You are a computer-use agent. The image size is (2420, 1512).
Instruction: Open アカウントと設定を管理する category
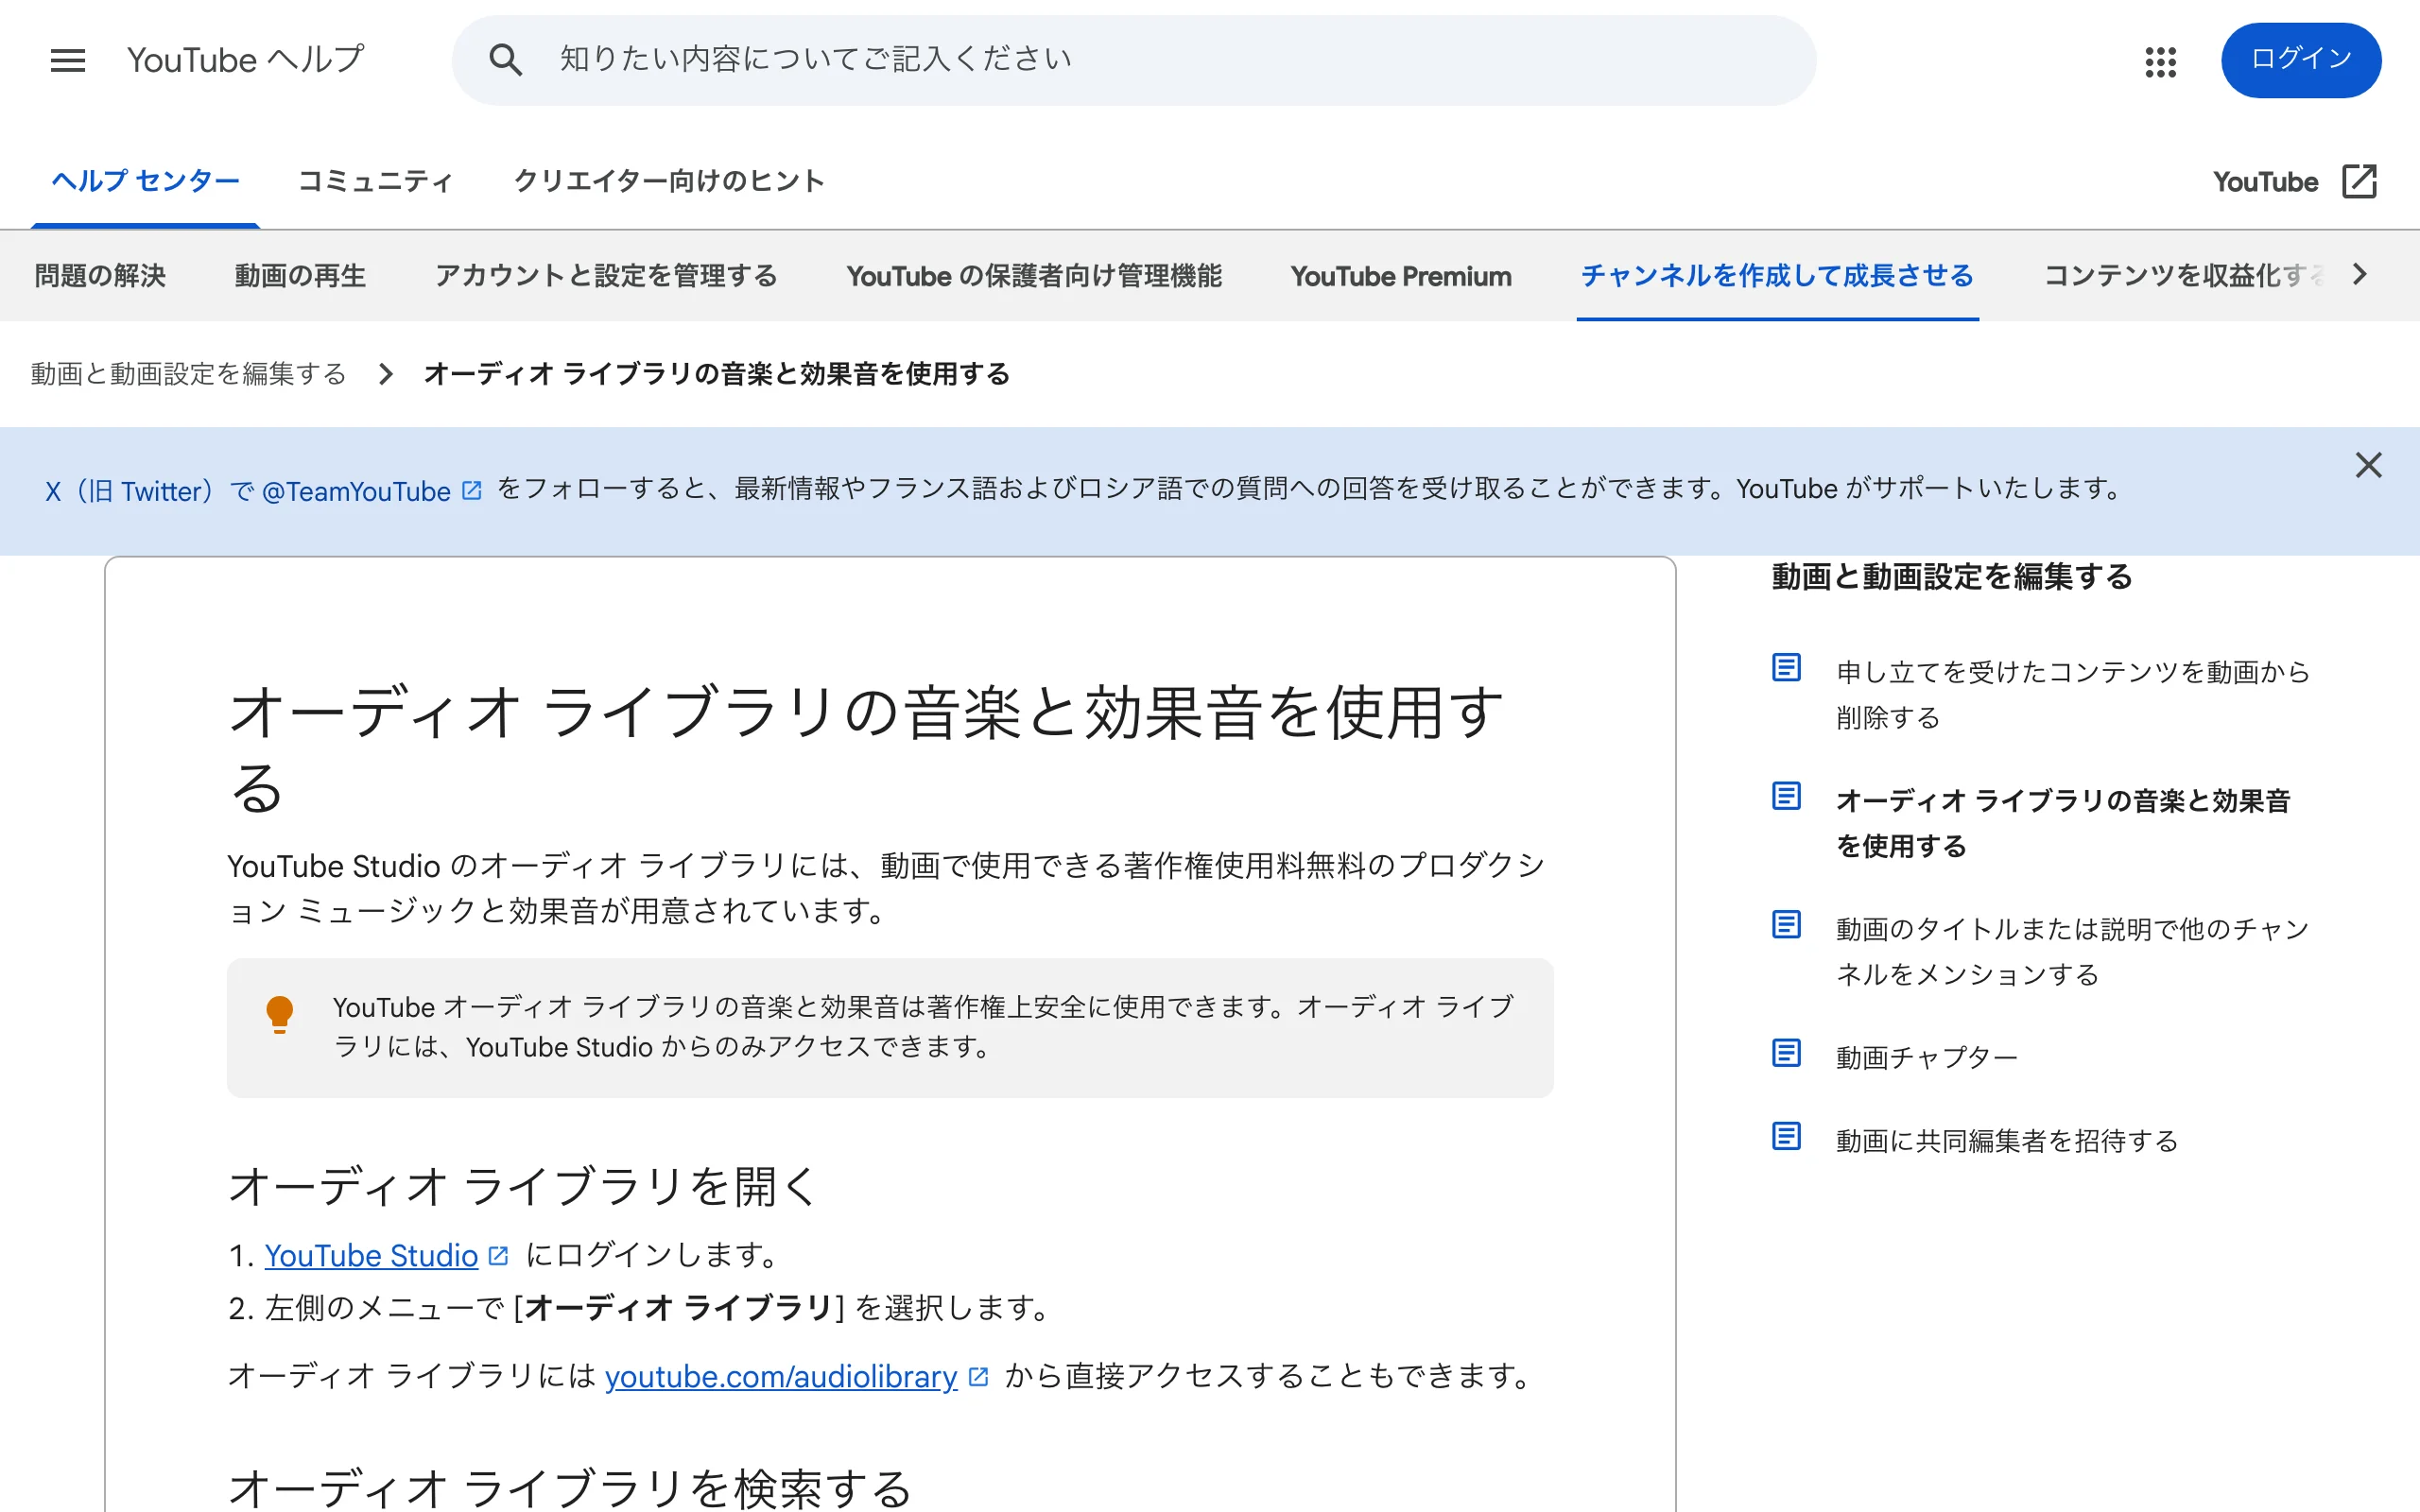[606, 275]
